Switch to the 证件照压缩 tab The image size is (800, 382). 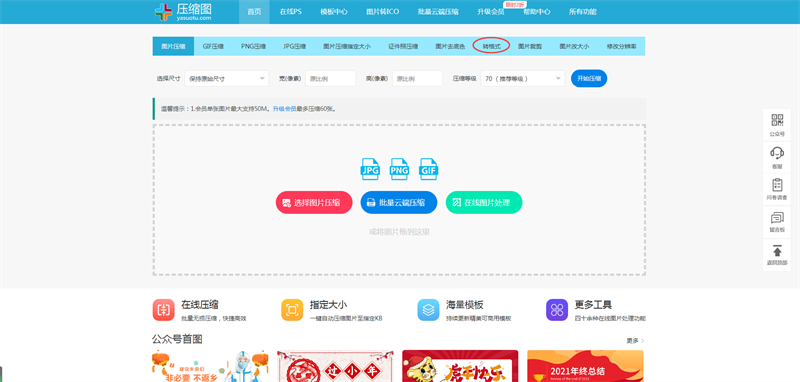coord(403,46)
